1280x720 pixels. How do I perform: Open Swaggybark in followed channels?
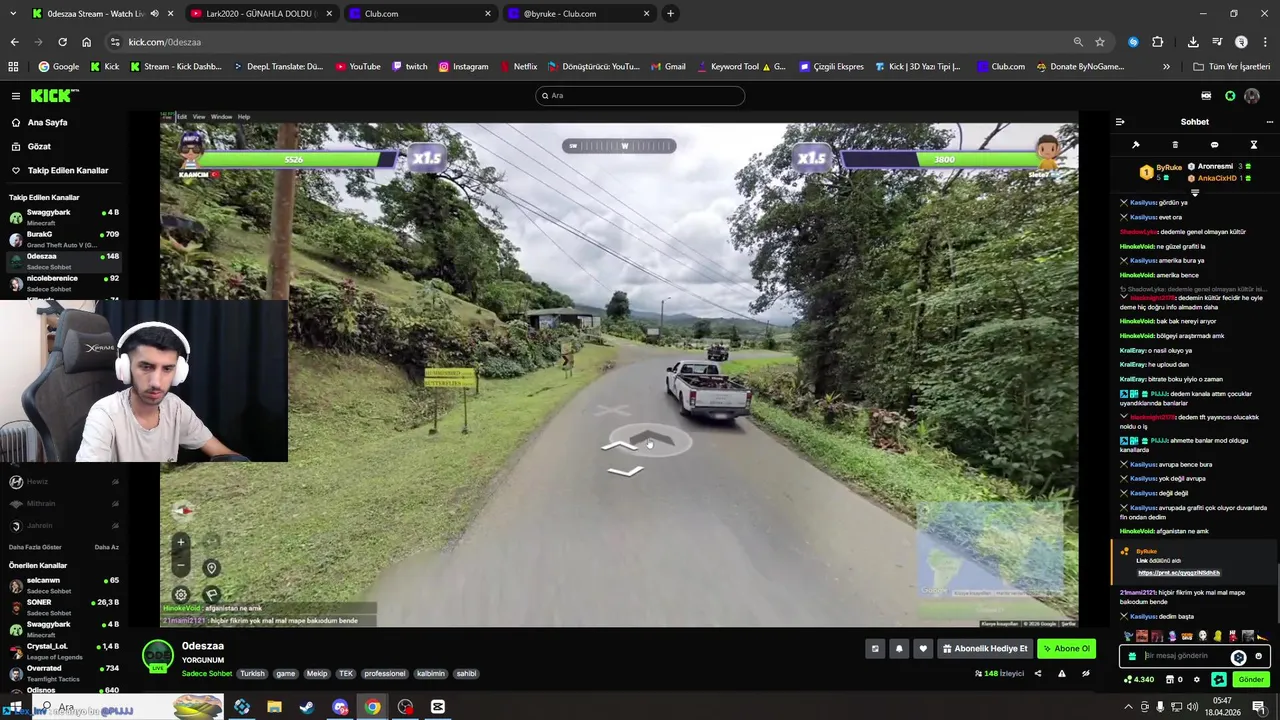tap(62, 216)
